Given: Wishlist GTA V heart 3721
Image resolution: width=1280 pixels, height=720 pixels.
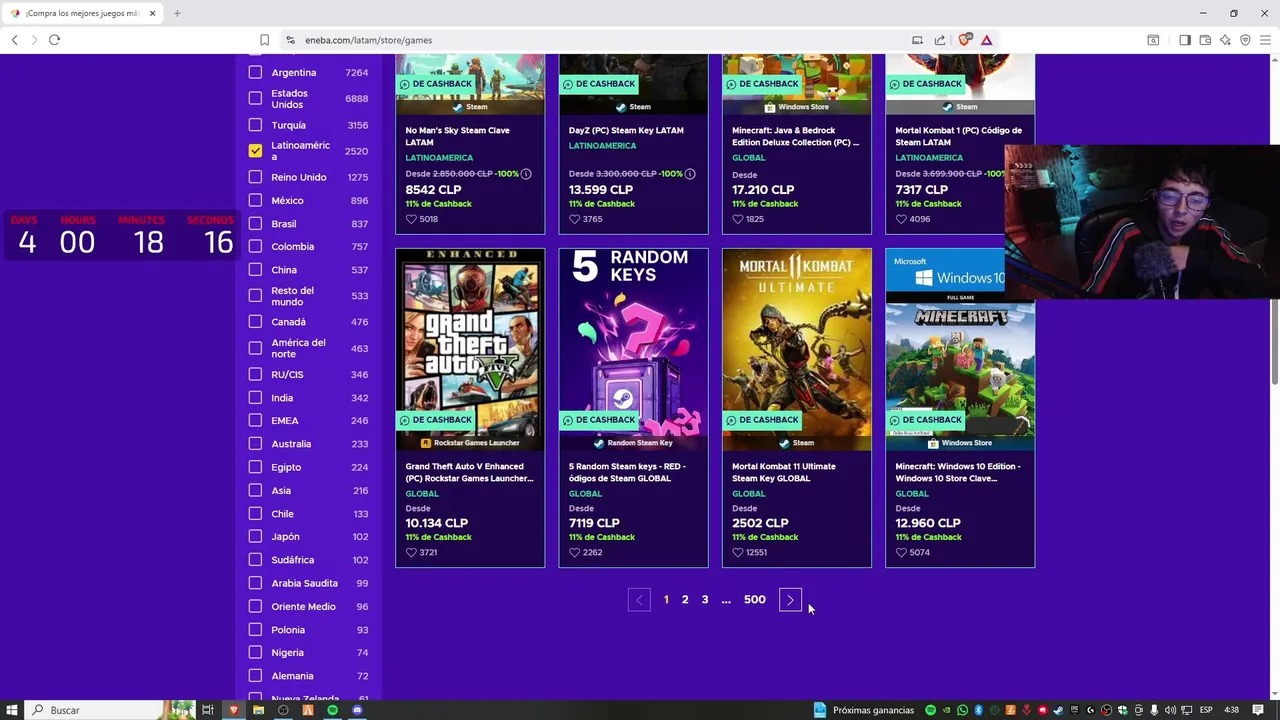Looking at the screenshot, I should pyautogui.click(x=411, y=552).
